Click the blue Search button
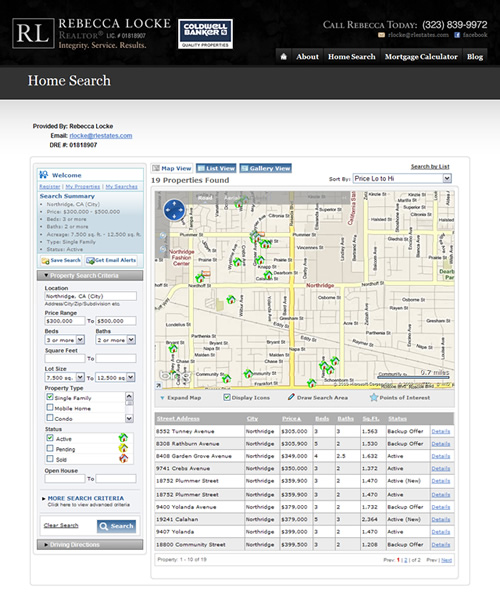 click(117, 526)
